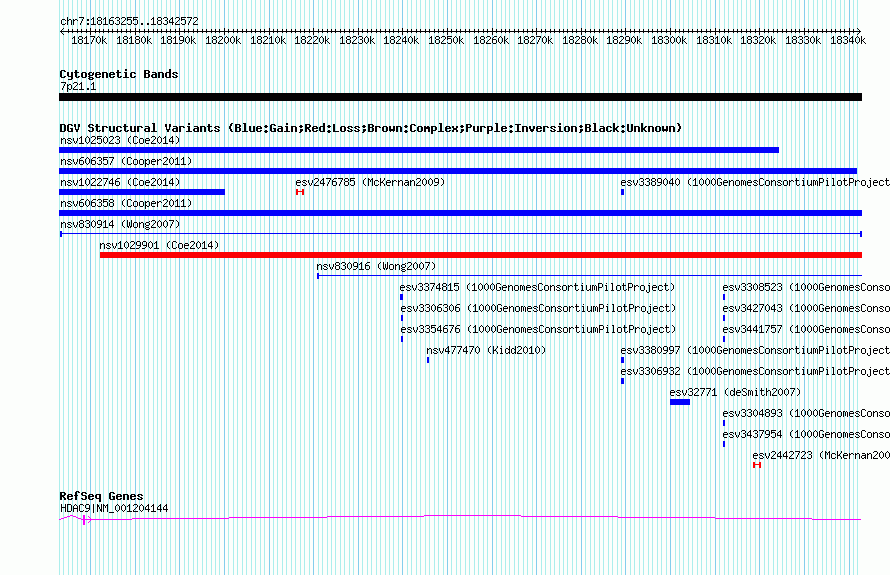Select the blue esv32771 gain bar
Viewport: 890px width, 575px height.
point(680,402)
